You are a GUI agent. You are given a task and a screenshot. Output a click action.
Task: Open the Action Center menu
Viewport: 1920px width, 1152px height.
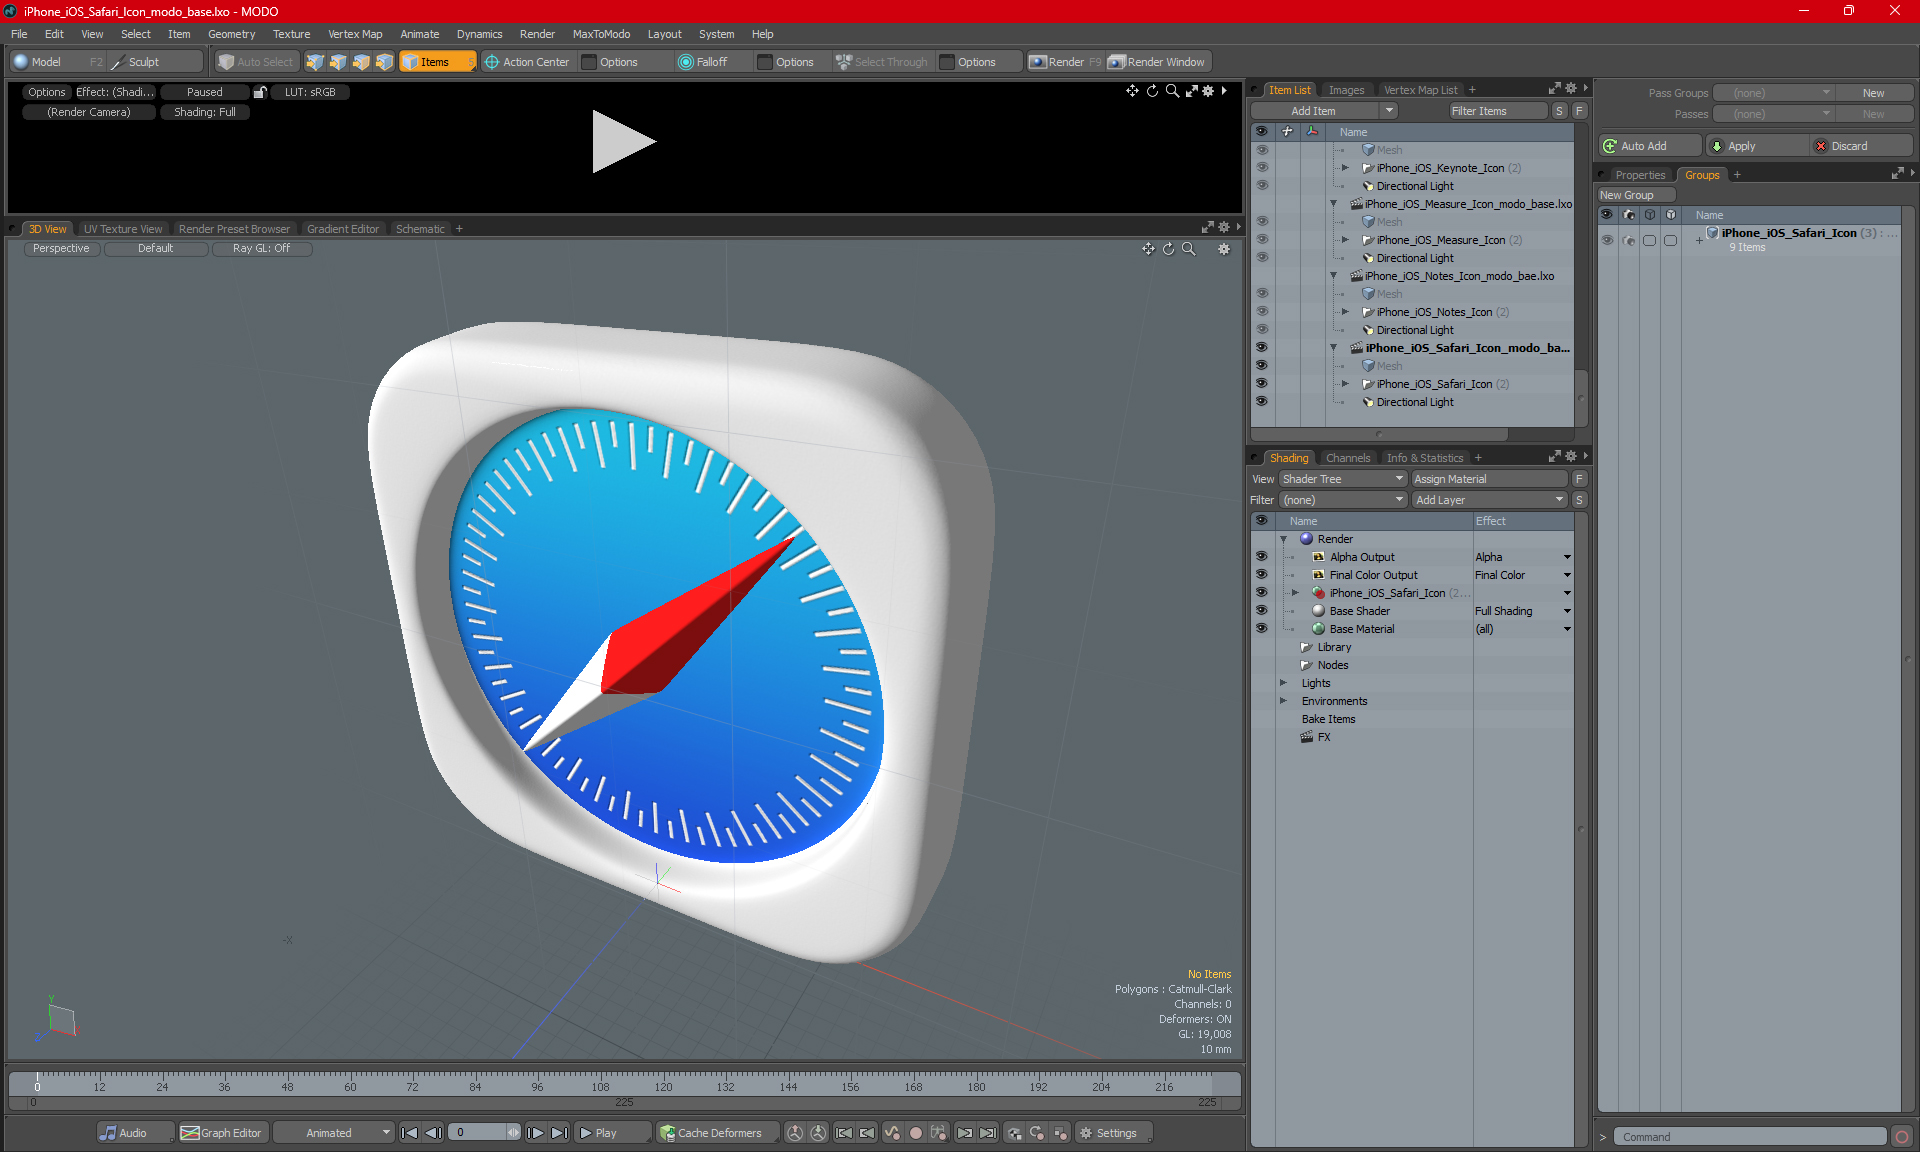(527, 62)
